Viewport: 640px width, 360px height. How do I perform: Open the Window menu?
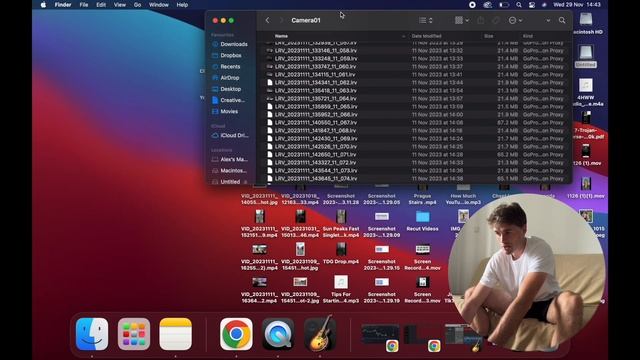pyautogui.click(x=159, y=5)
